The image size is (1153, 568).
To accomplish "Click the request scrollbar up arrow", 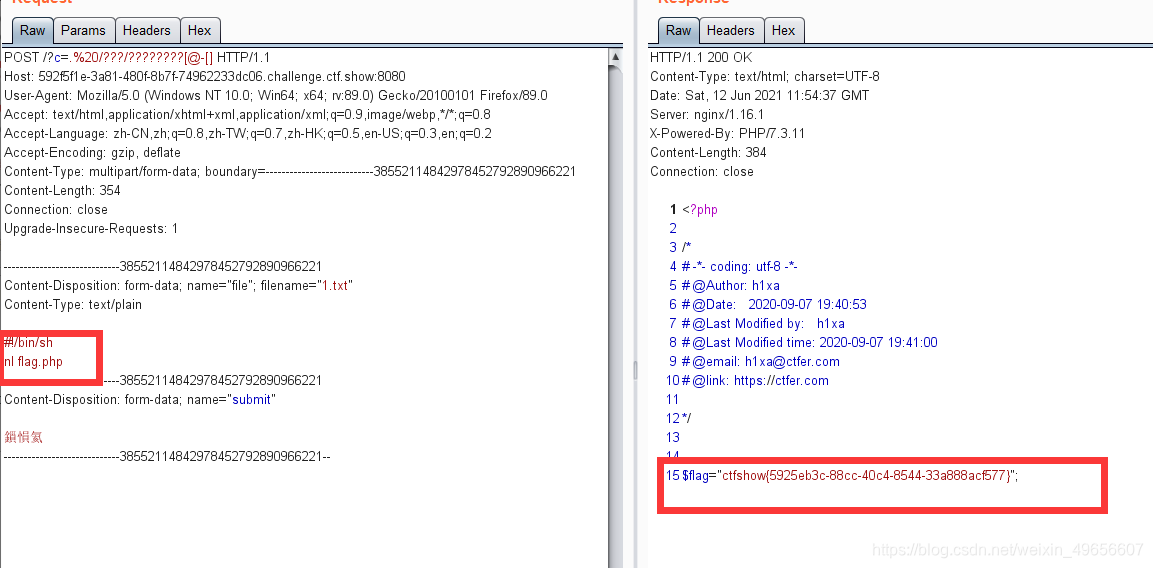I will (x=615, y=57).
